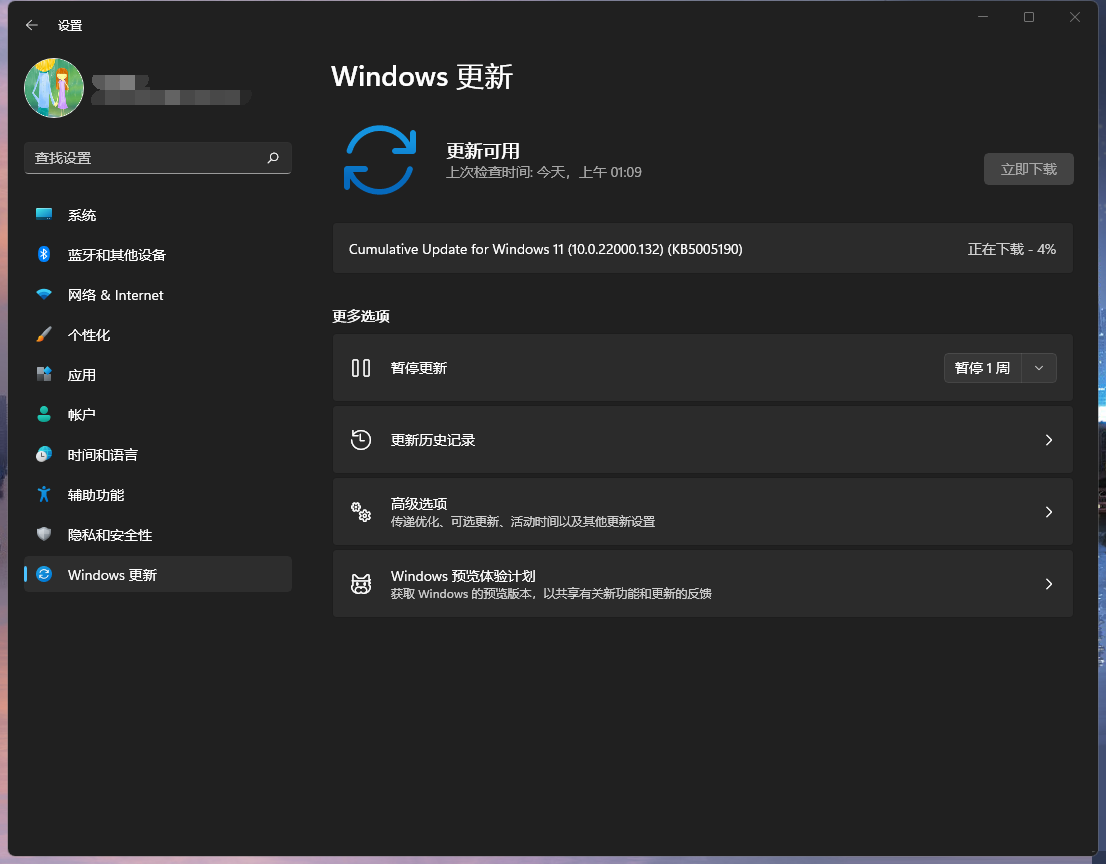Click the Insider program cat icon
Viewport: 1106px width, 864px height.
click(361, 584)
